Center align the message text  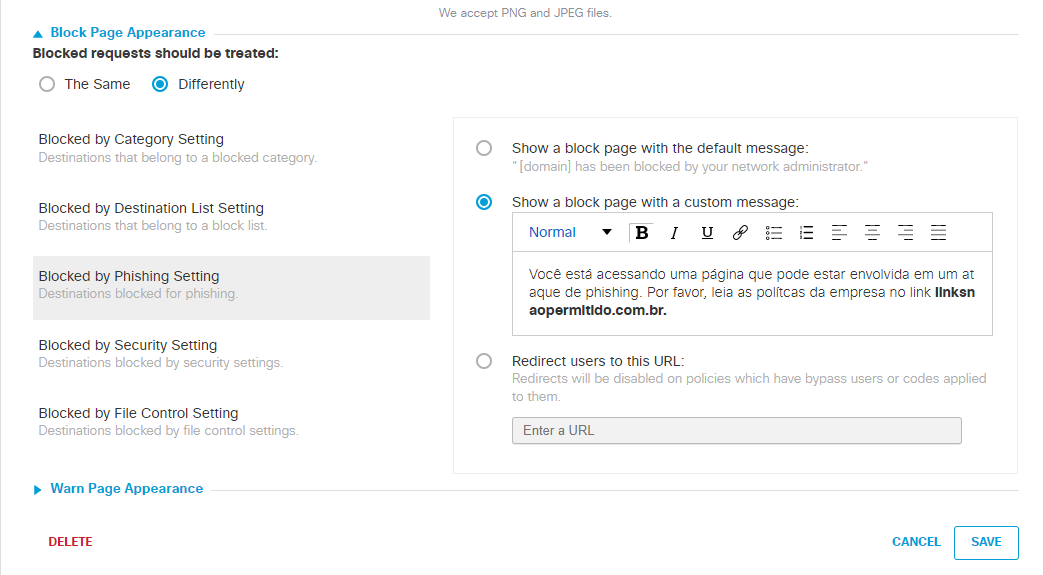click(872, 233)
